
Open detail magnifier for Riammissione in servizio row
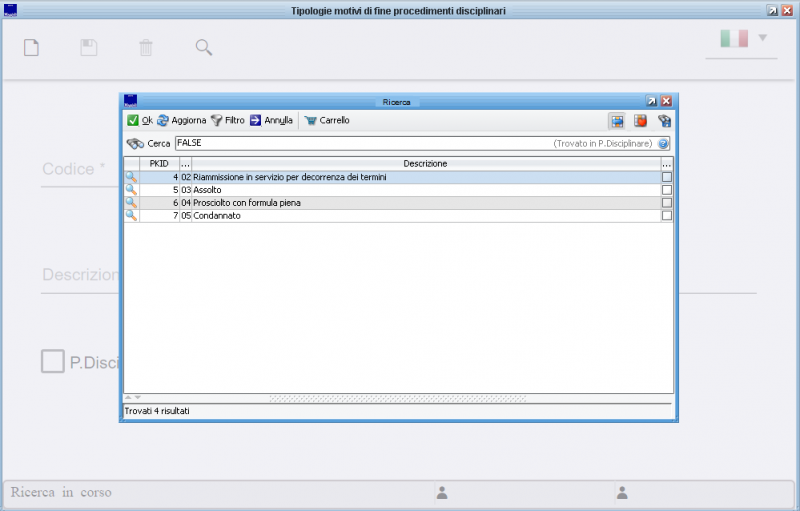[131, 177]
